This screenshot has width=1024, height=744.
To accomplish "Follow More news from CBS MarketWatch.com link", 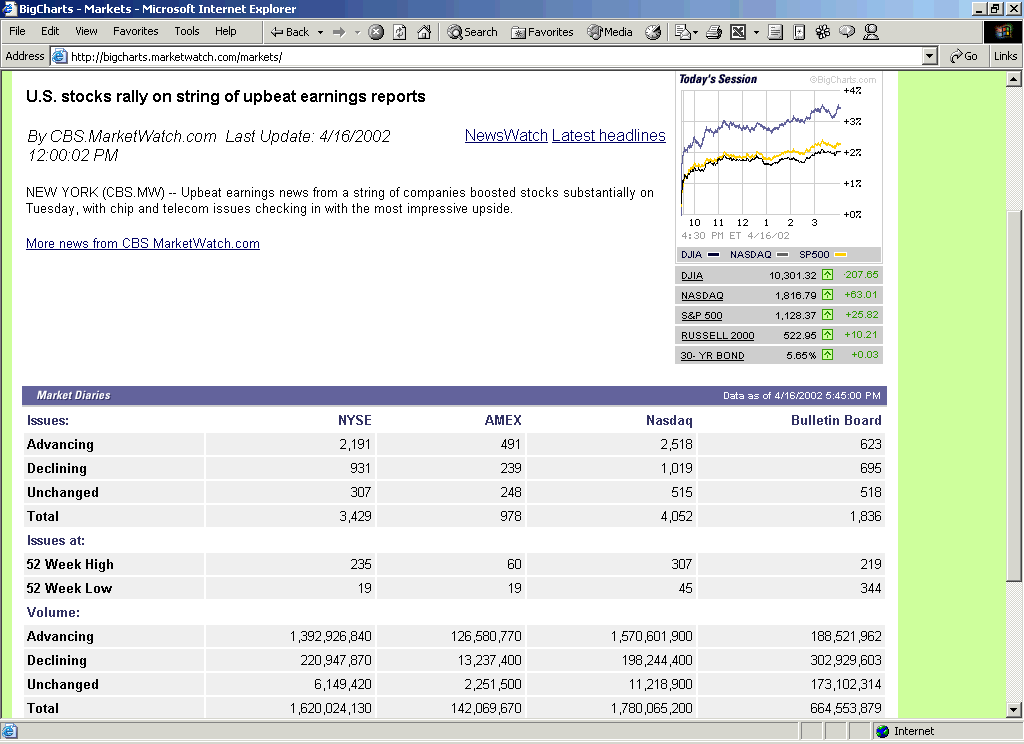I will point(143,243).
